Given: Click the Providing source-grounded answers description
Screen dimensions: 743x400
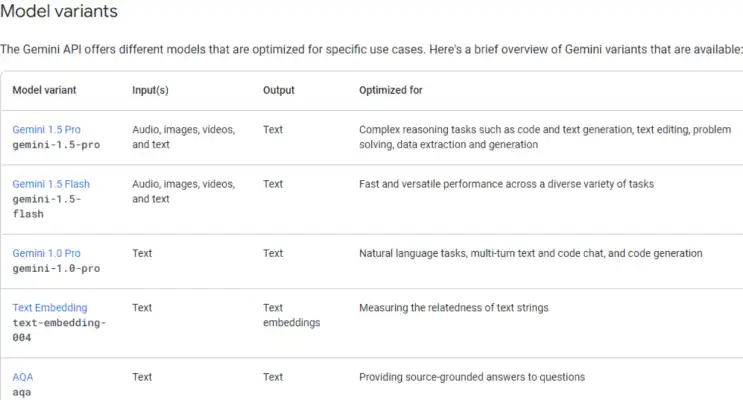Looking at the screenshot, I should (x=471, y=377).
